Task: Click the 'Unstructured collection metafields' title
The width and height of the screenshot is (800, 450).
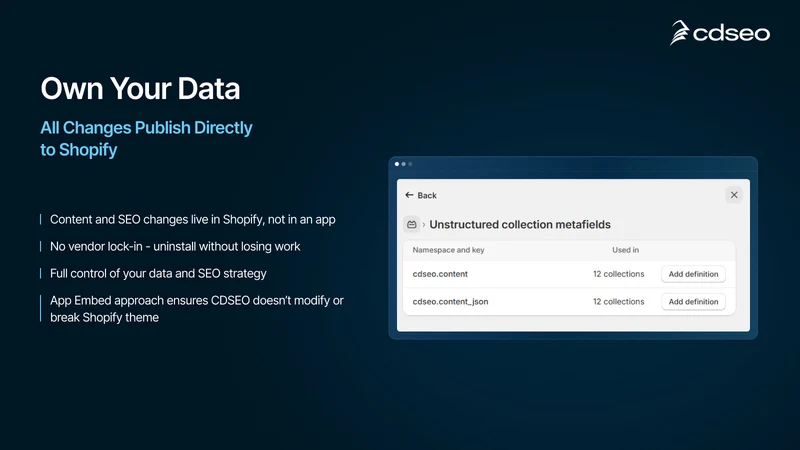Action: (520, 224)
